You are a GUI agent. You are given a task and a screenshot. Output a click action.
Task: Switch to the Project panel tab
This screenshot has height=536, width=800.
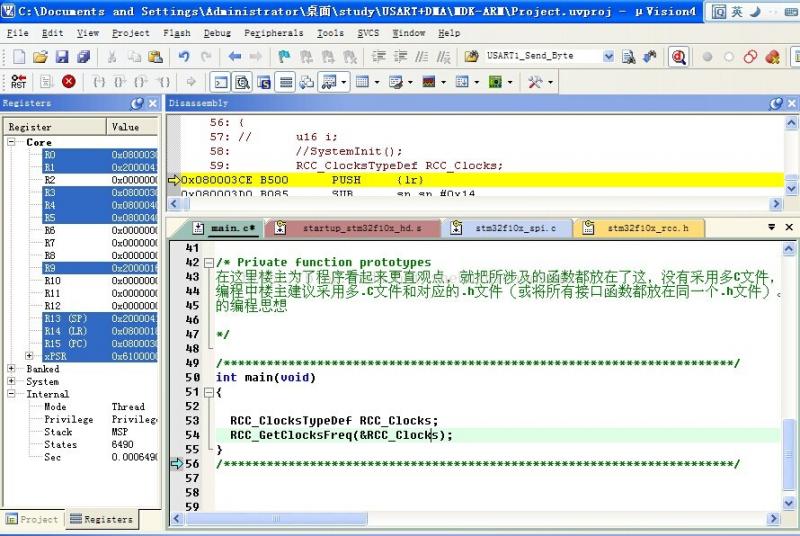click(32, 520)
